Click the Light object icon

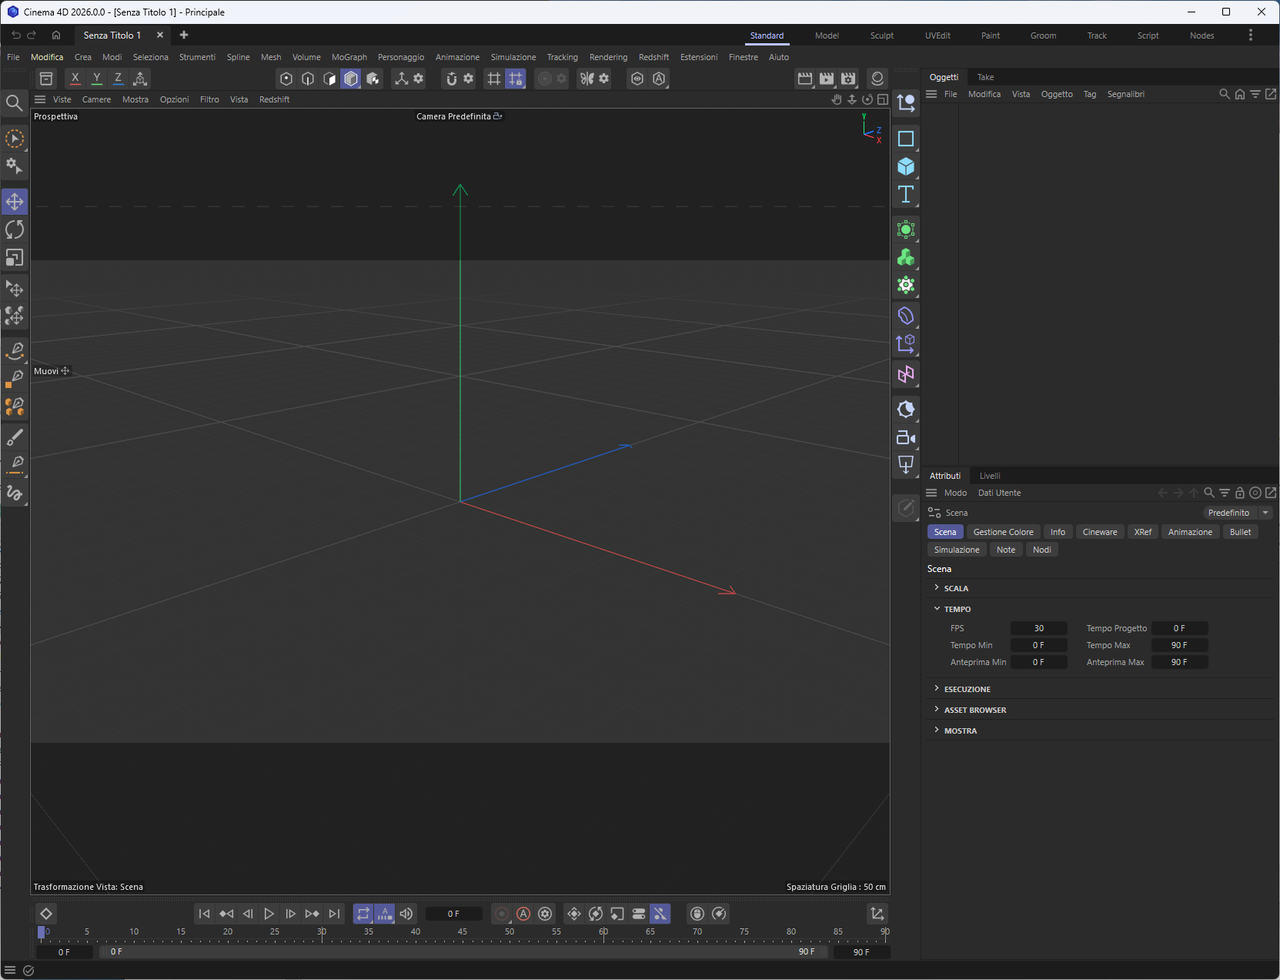point(906,409)
